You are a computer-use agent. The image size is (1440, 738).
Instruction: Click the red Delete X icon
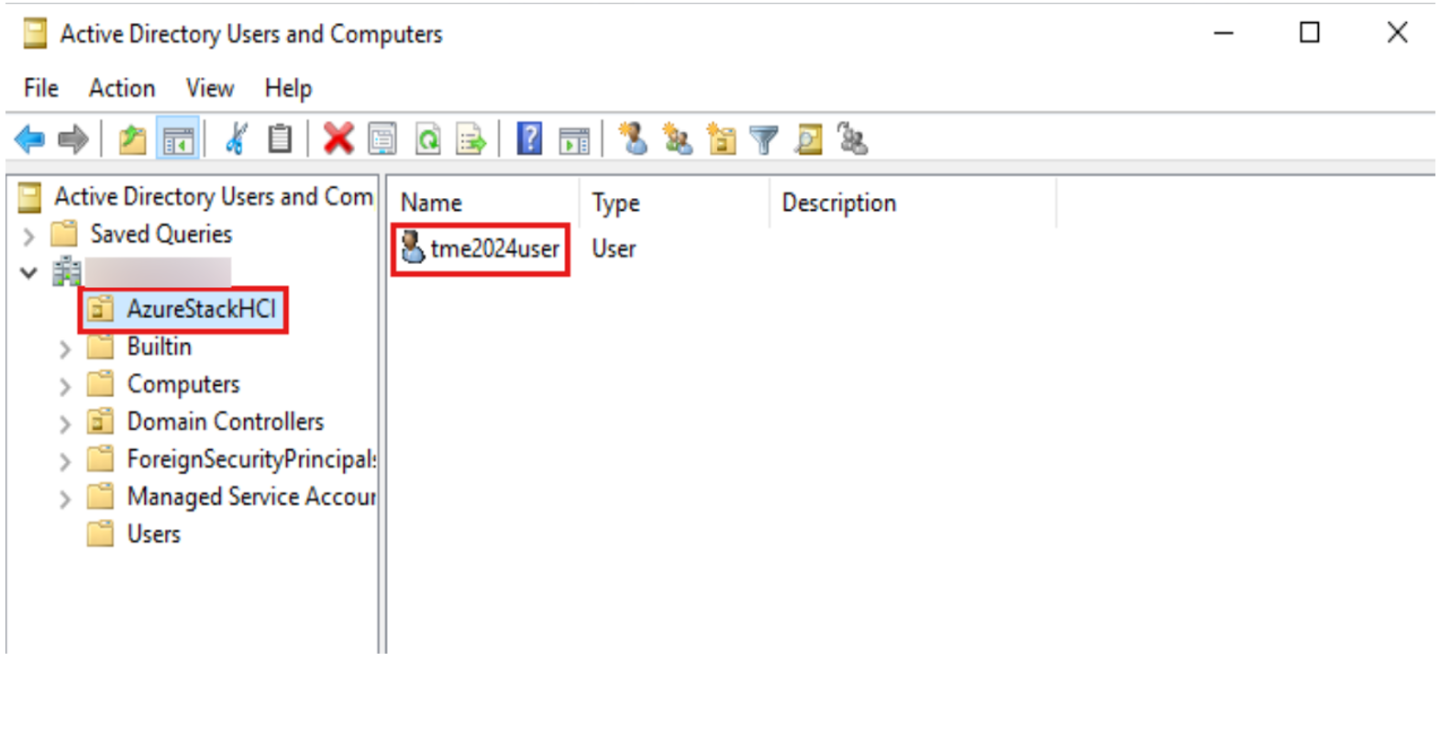pyautogui.click(x=338, y=140)
